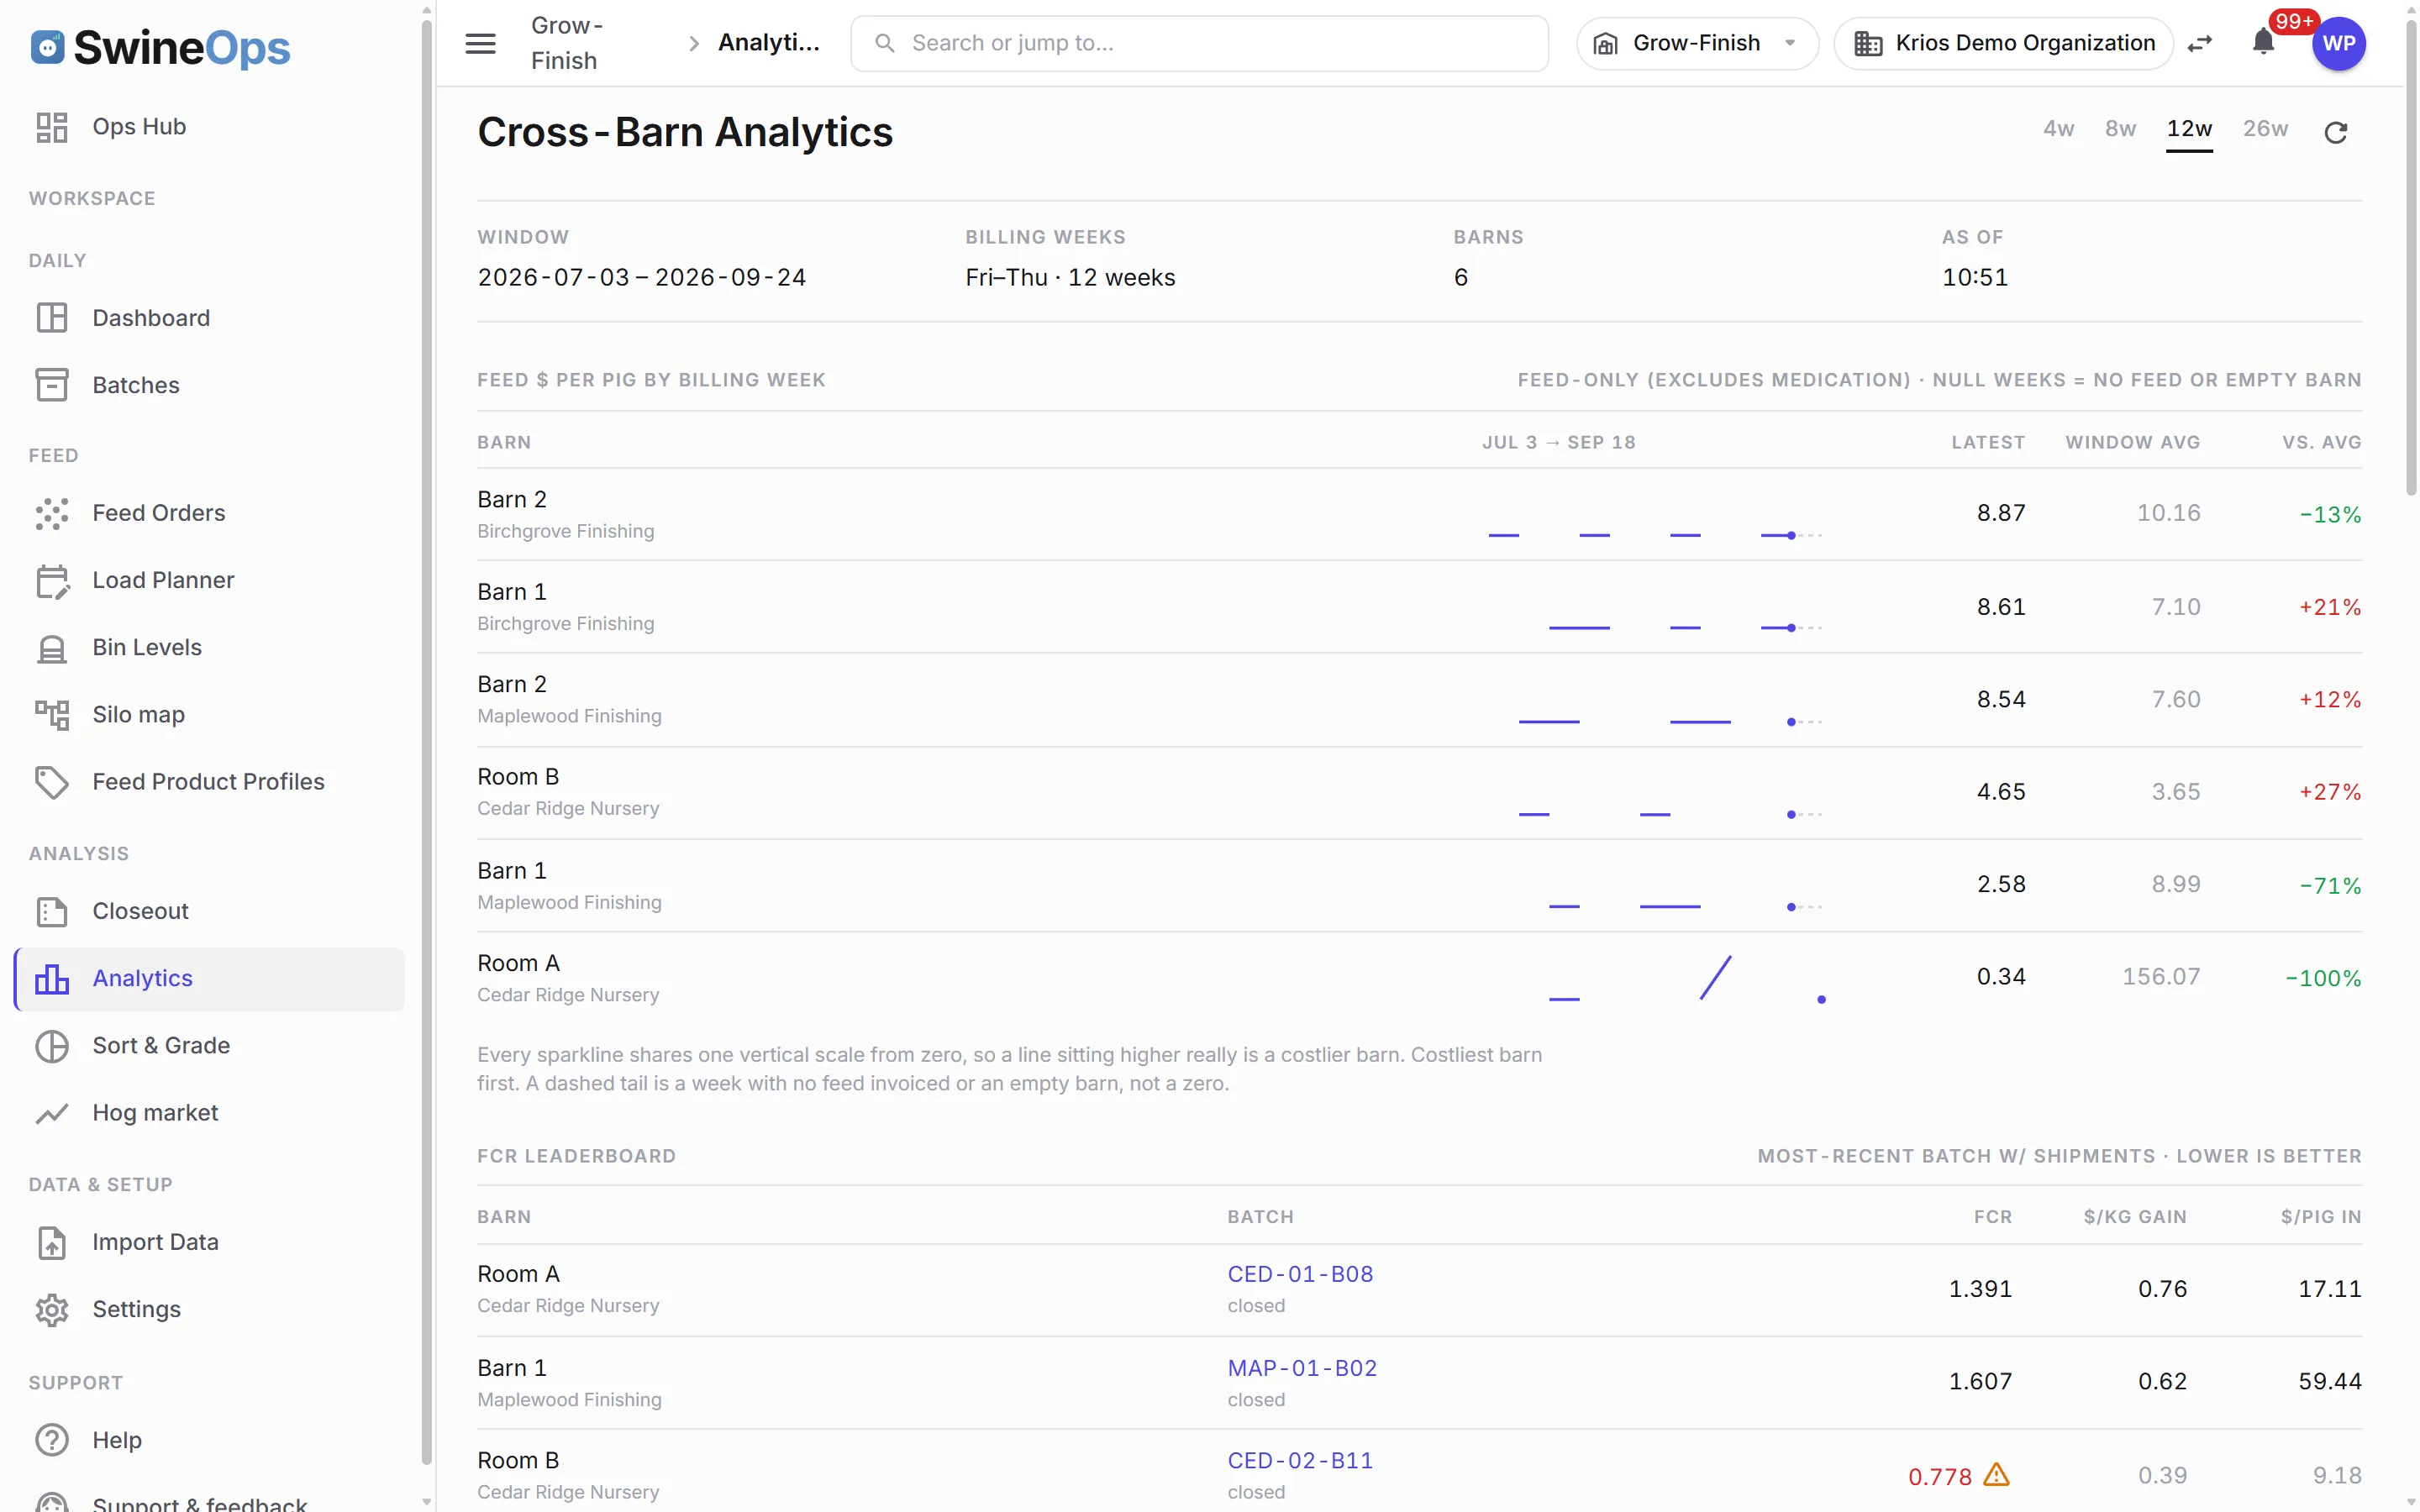Open Ops Hub from sidebar
2420x1512 pixels.
(209, 127)
